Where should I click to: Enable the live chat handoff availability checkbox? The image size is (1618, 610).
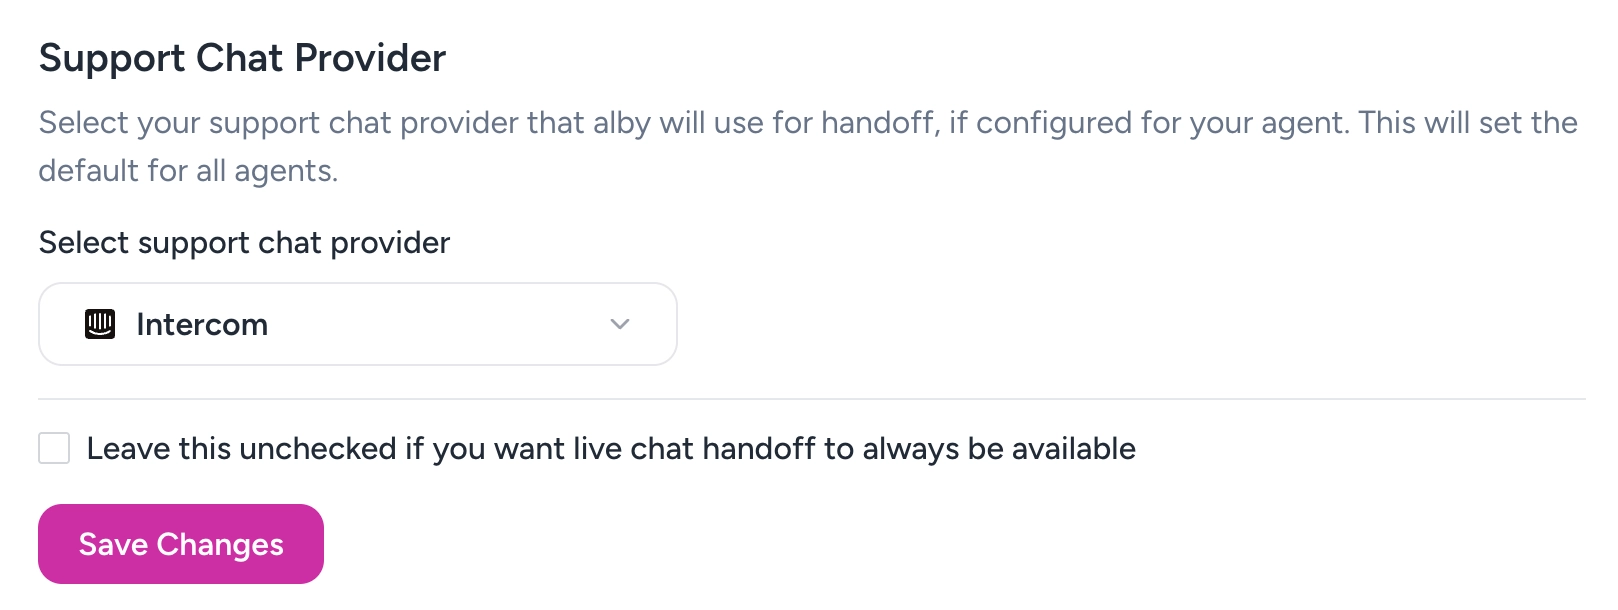tap(54, 448)
